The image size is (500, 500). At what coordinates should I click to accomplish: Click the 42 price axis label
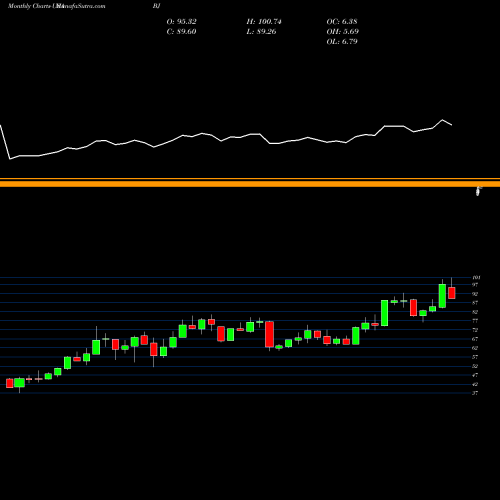click(475, 384)
